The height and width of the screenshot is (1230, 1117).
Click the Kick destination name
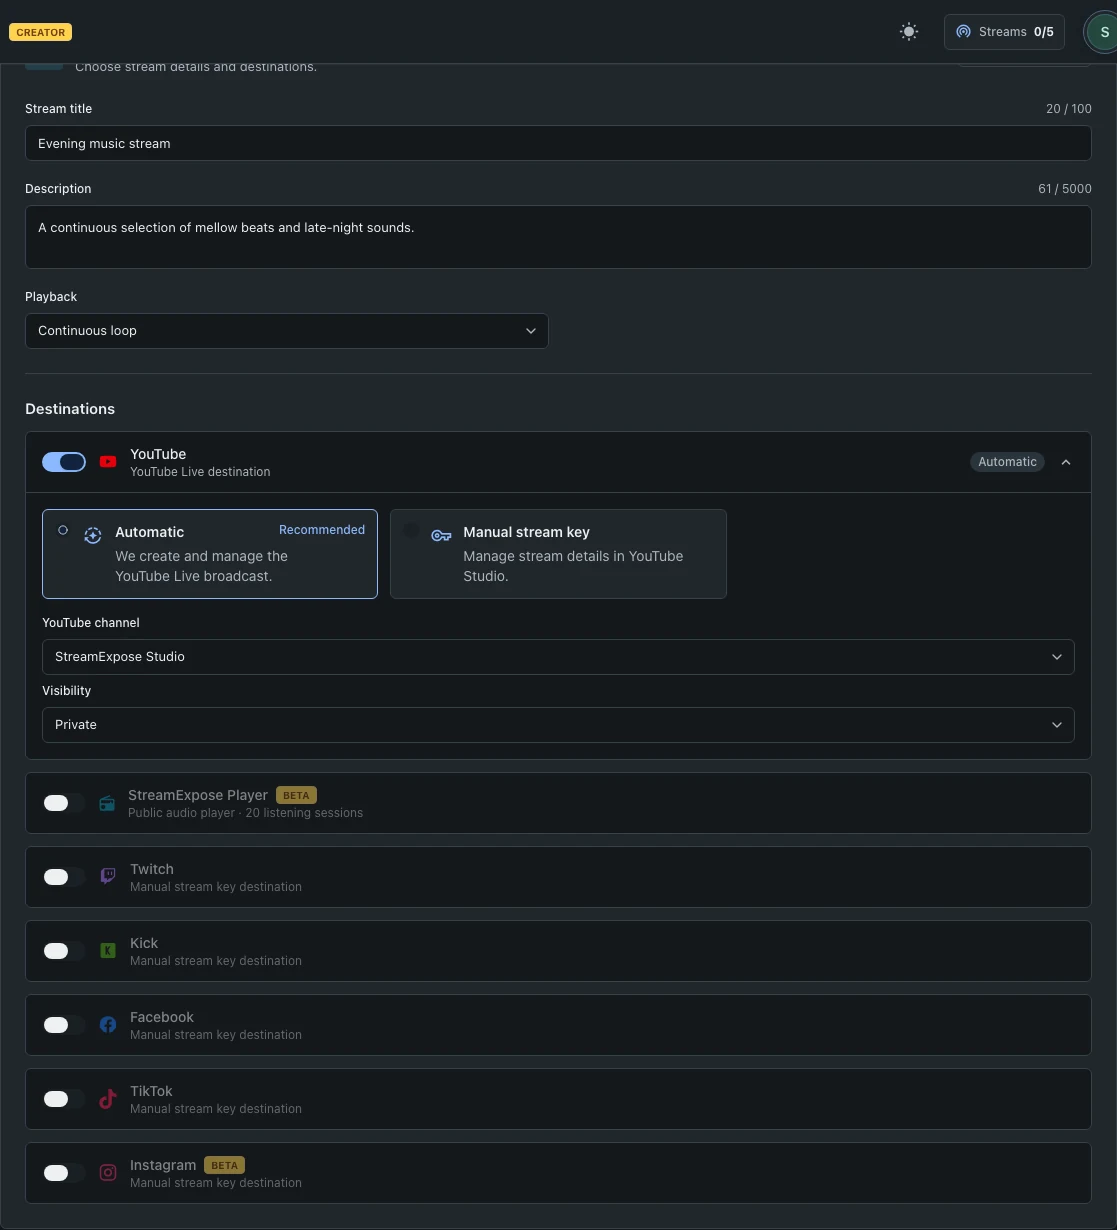[x=144, y=943]
